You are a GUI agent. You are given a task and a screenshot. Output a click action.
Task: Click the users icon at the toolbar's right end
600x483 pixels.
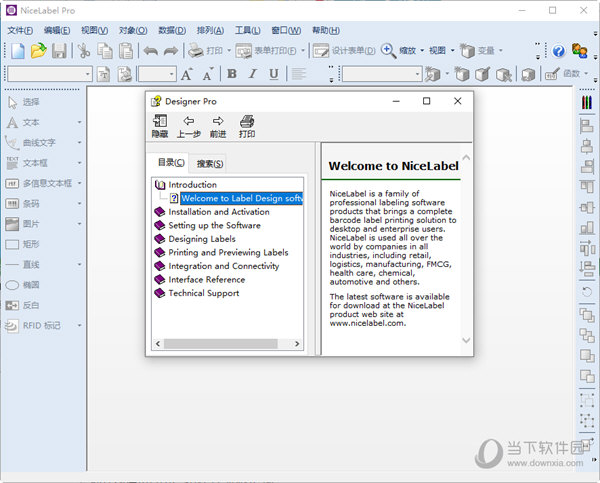pos(580,51)
